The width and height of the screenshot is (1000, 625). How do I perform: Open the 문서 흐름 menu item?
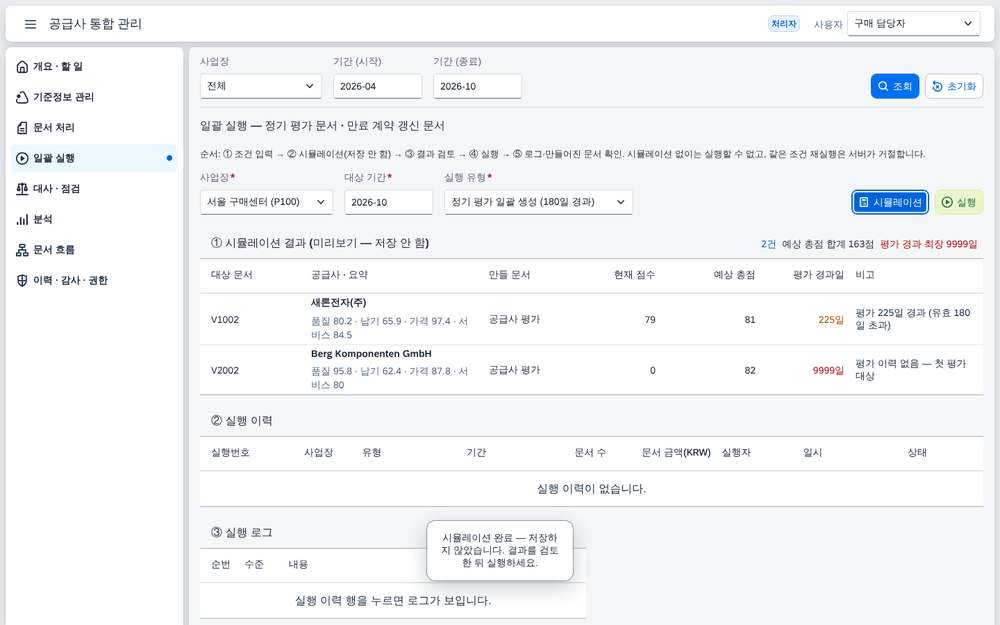94,250
